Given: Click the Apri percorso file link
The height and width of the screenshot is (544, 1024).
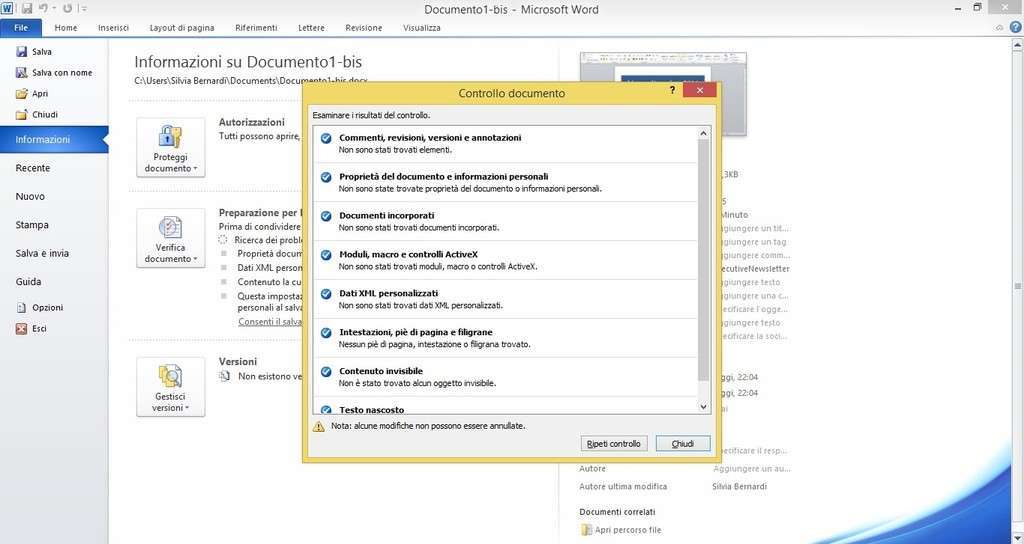Looking at the screenshot, I should [628, 530].
